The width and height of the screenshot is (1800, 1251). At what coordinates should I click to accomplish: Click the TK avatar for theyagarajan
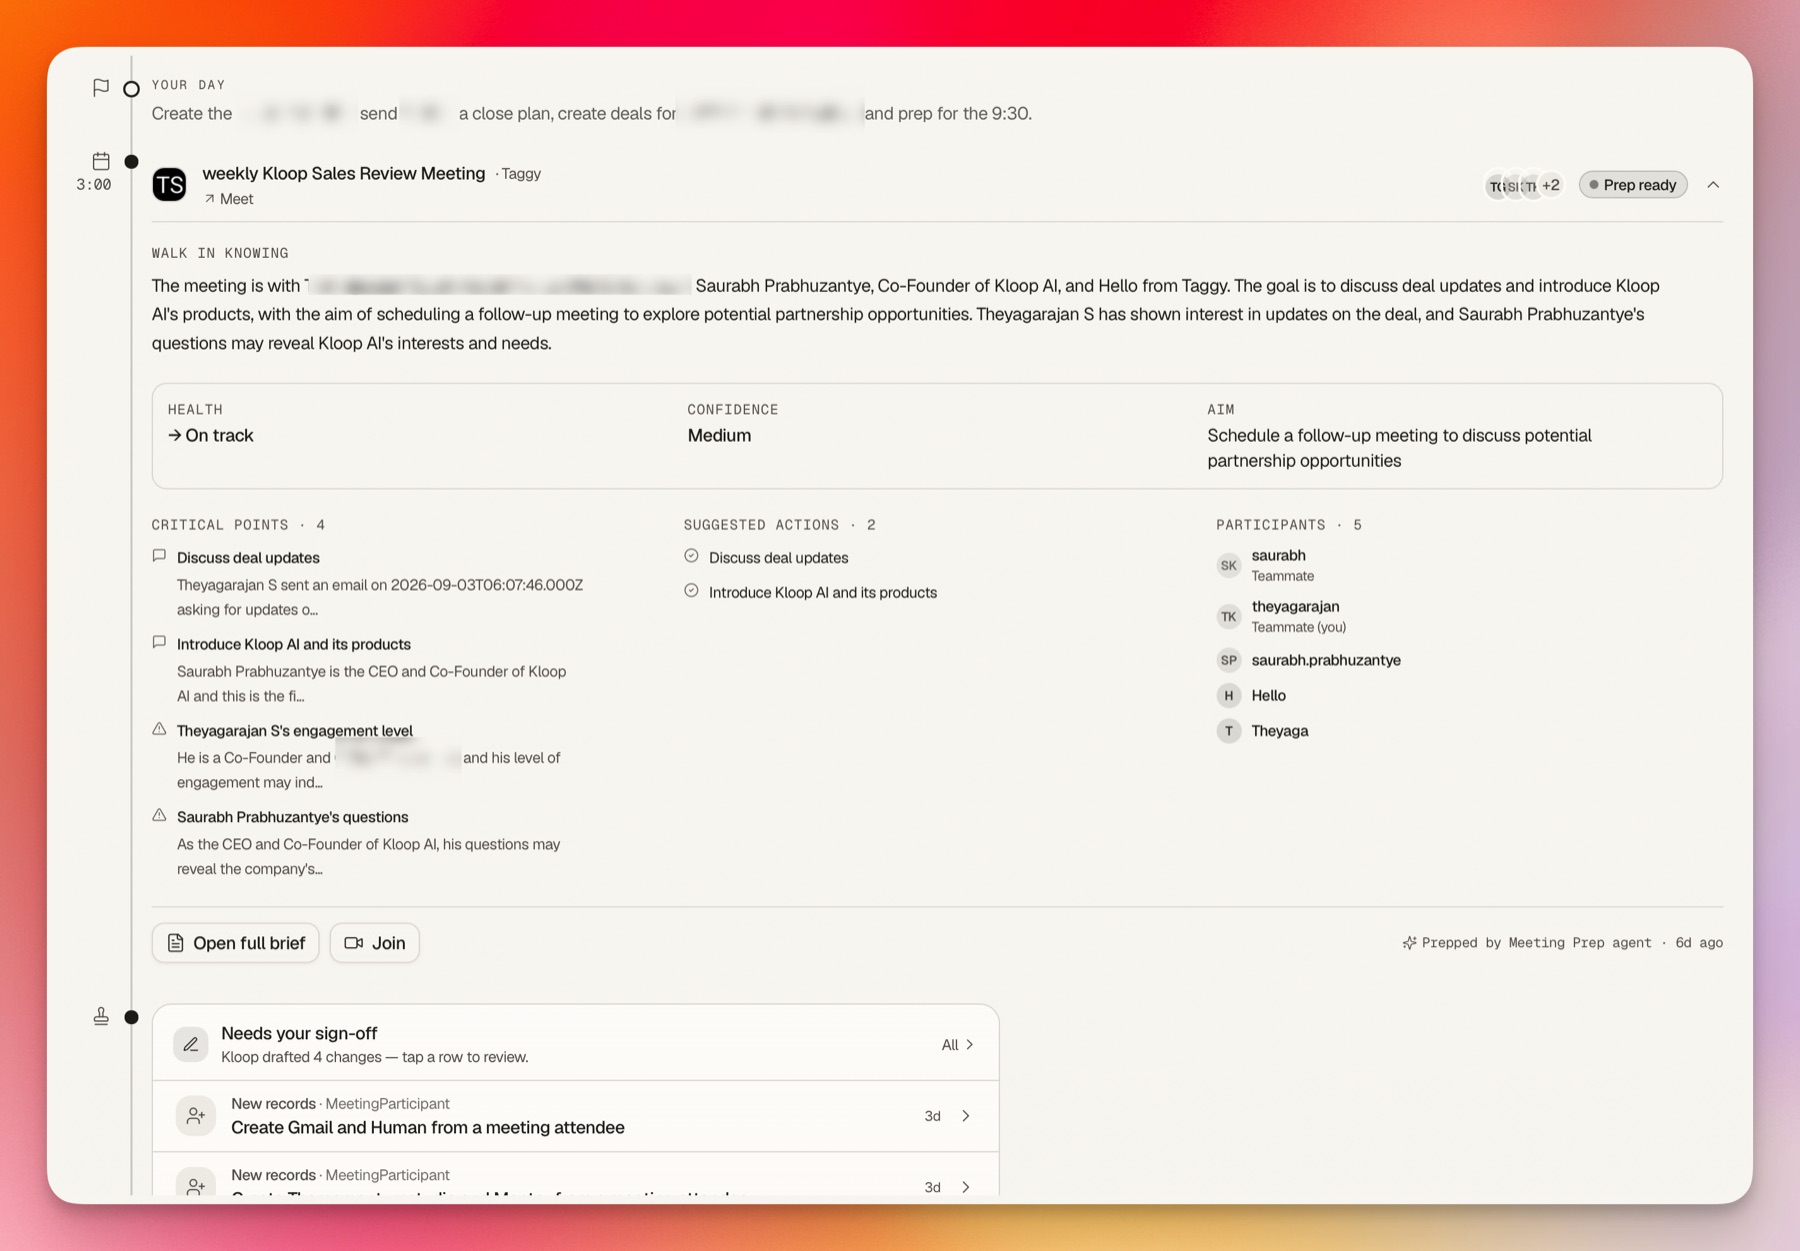[1229, 616]
